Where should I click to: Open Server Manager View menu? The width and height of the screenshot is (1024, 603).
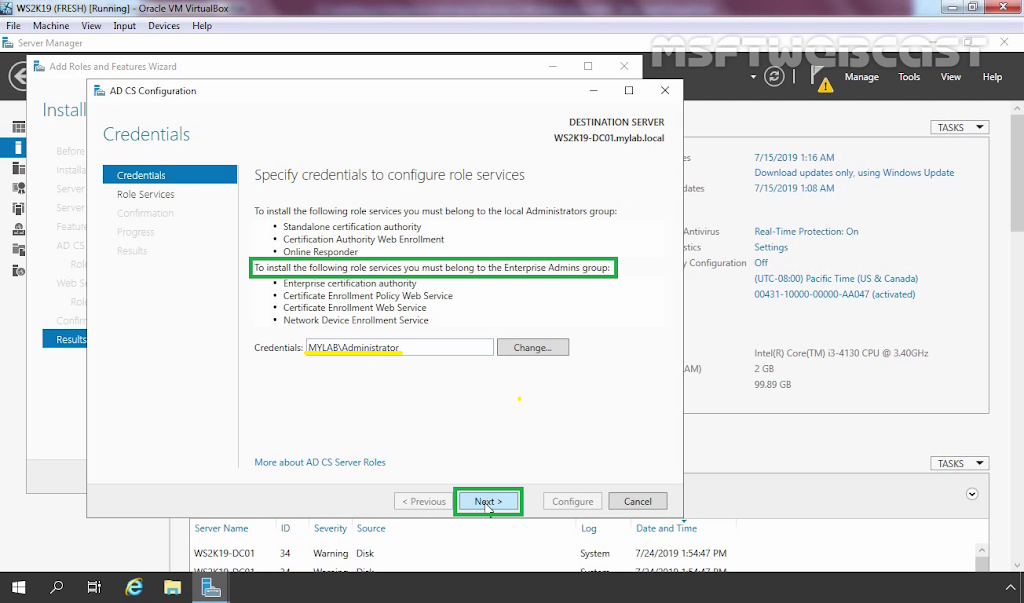pyautogui.click(x=950, y=76)
